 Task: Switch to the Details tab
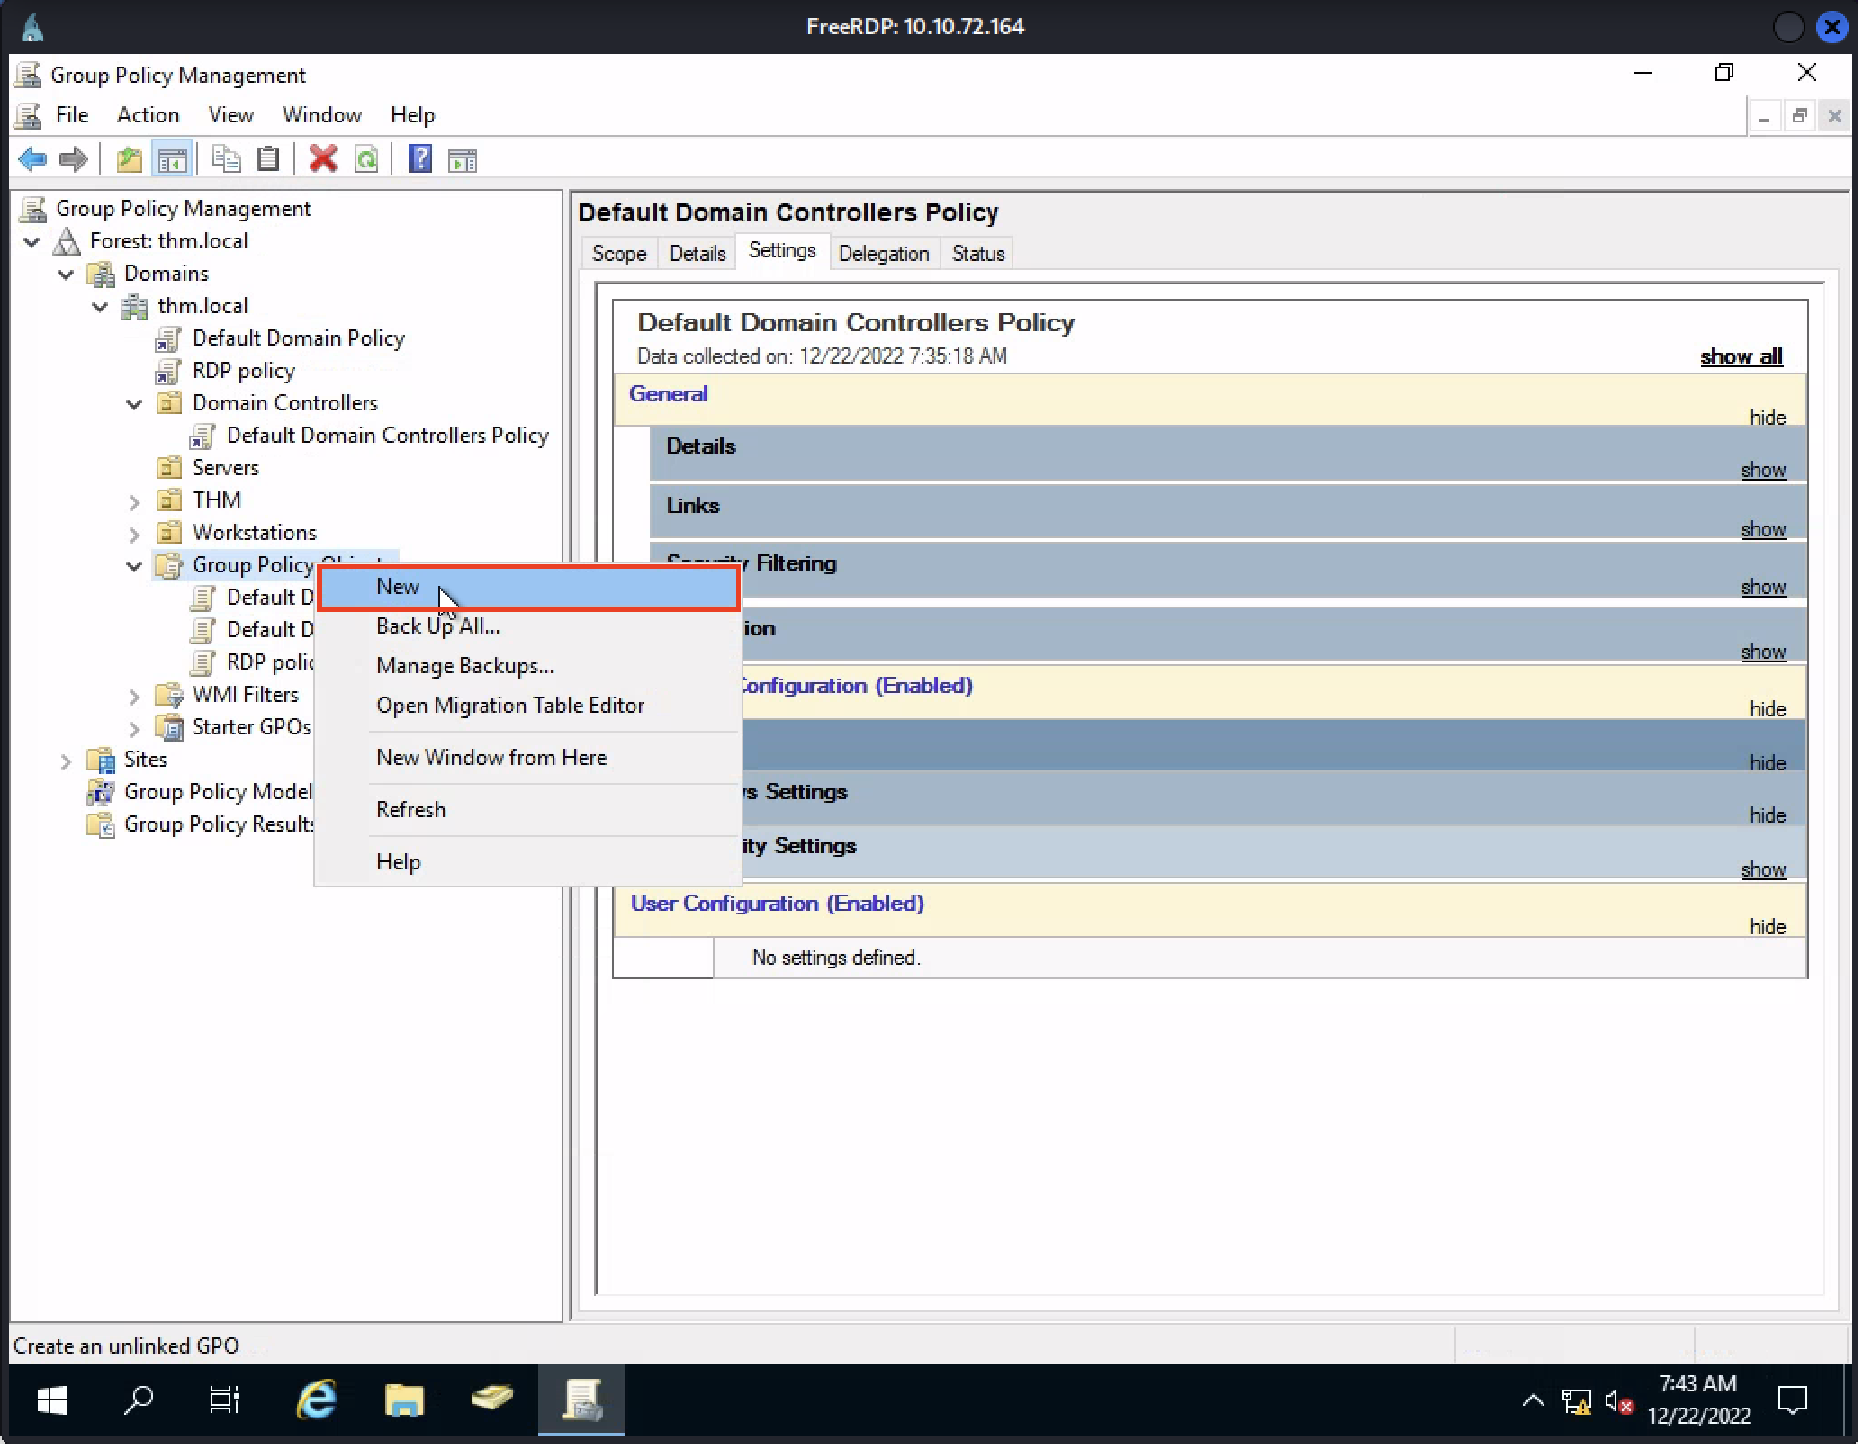pos(697,254)
